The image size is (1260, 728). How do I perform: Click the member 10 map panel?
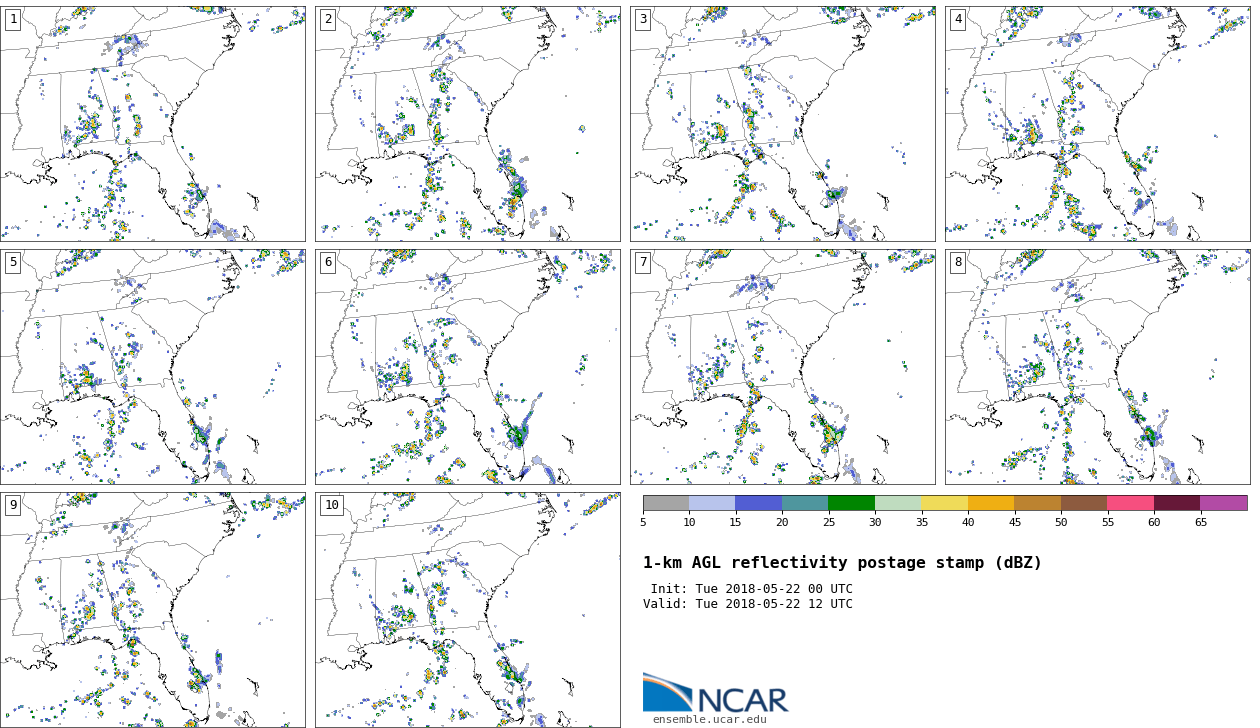[467, 609]
